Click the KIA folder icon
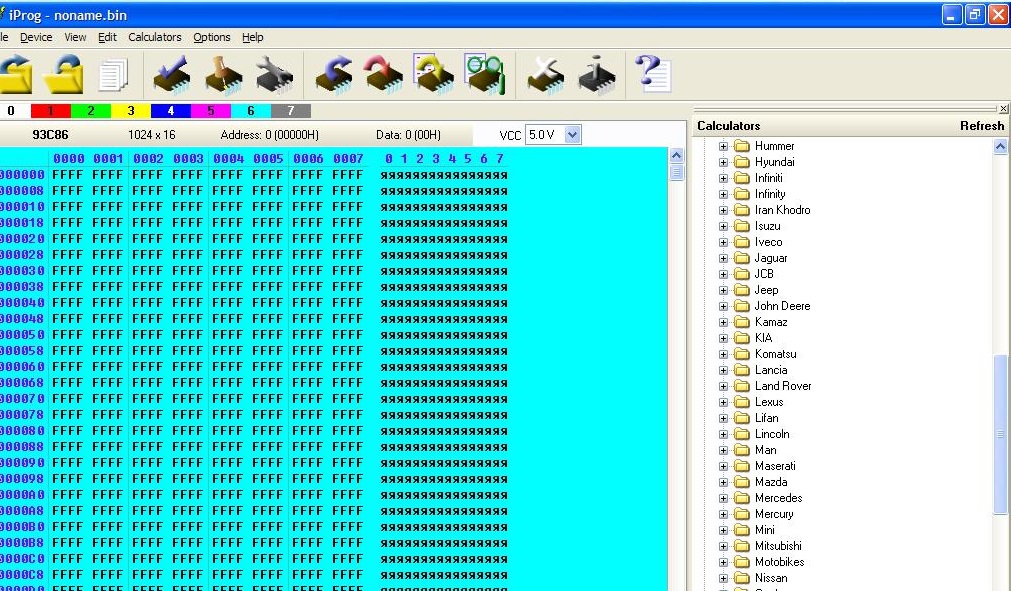This screenshot has width=1011, height=591. (x=742, y=338)
